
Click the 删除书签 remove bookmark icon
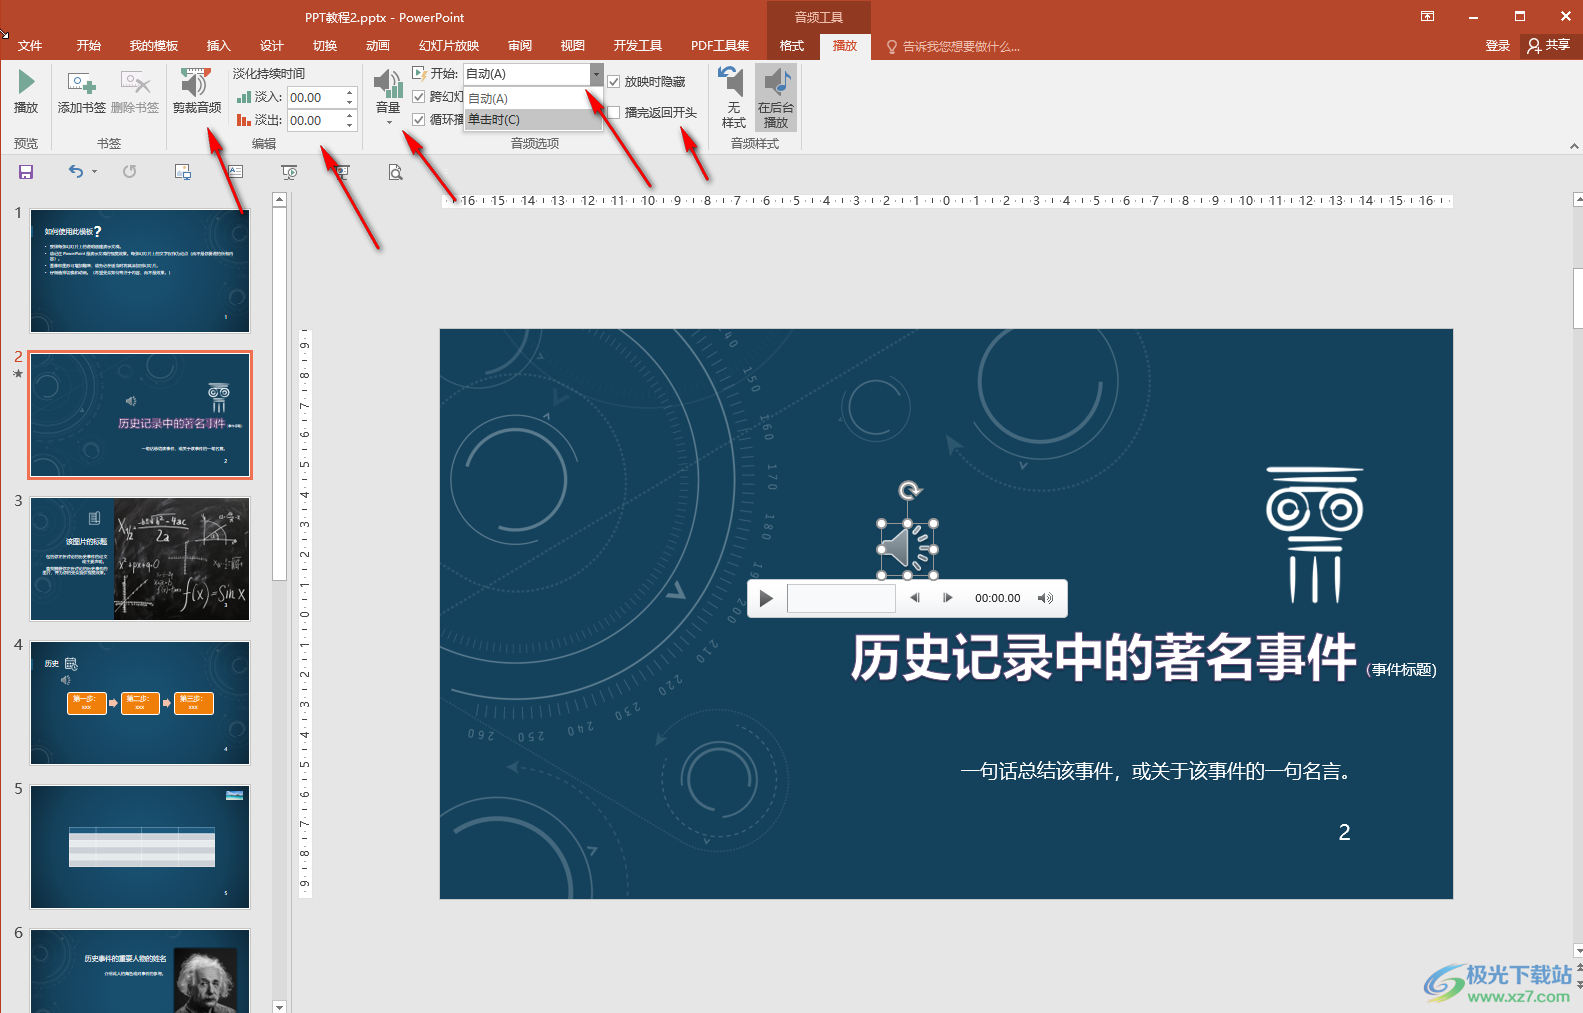click(x=135, y=82)
